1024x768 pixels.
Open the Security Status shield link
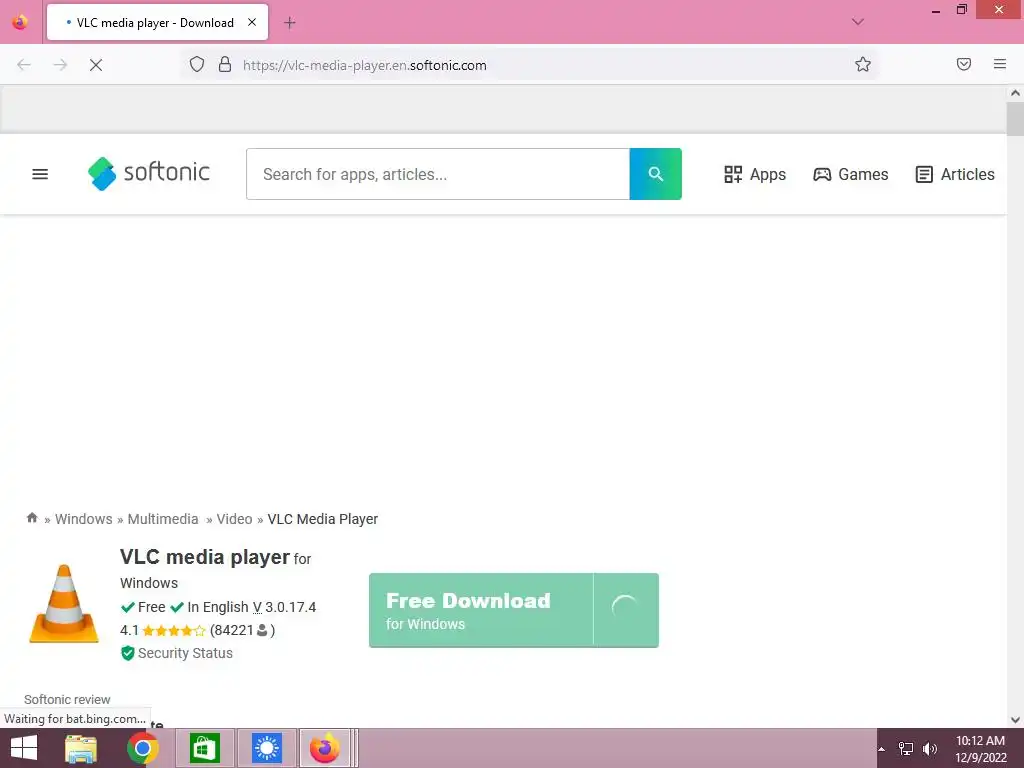point(177,653)
